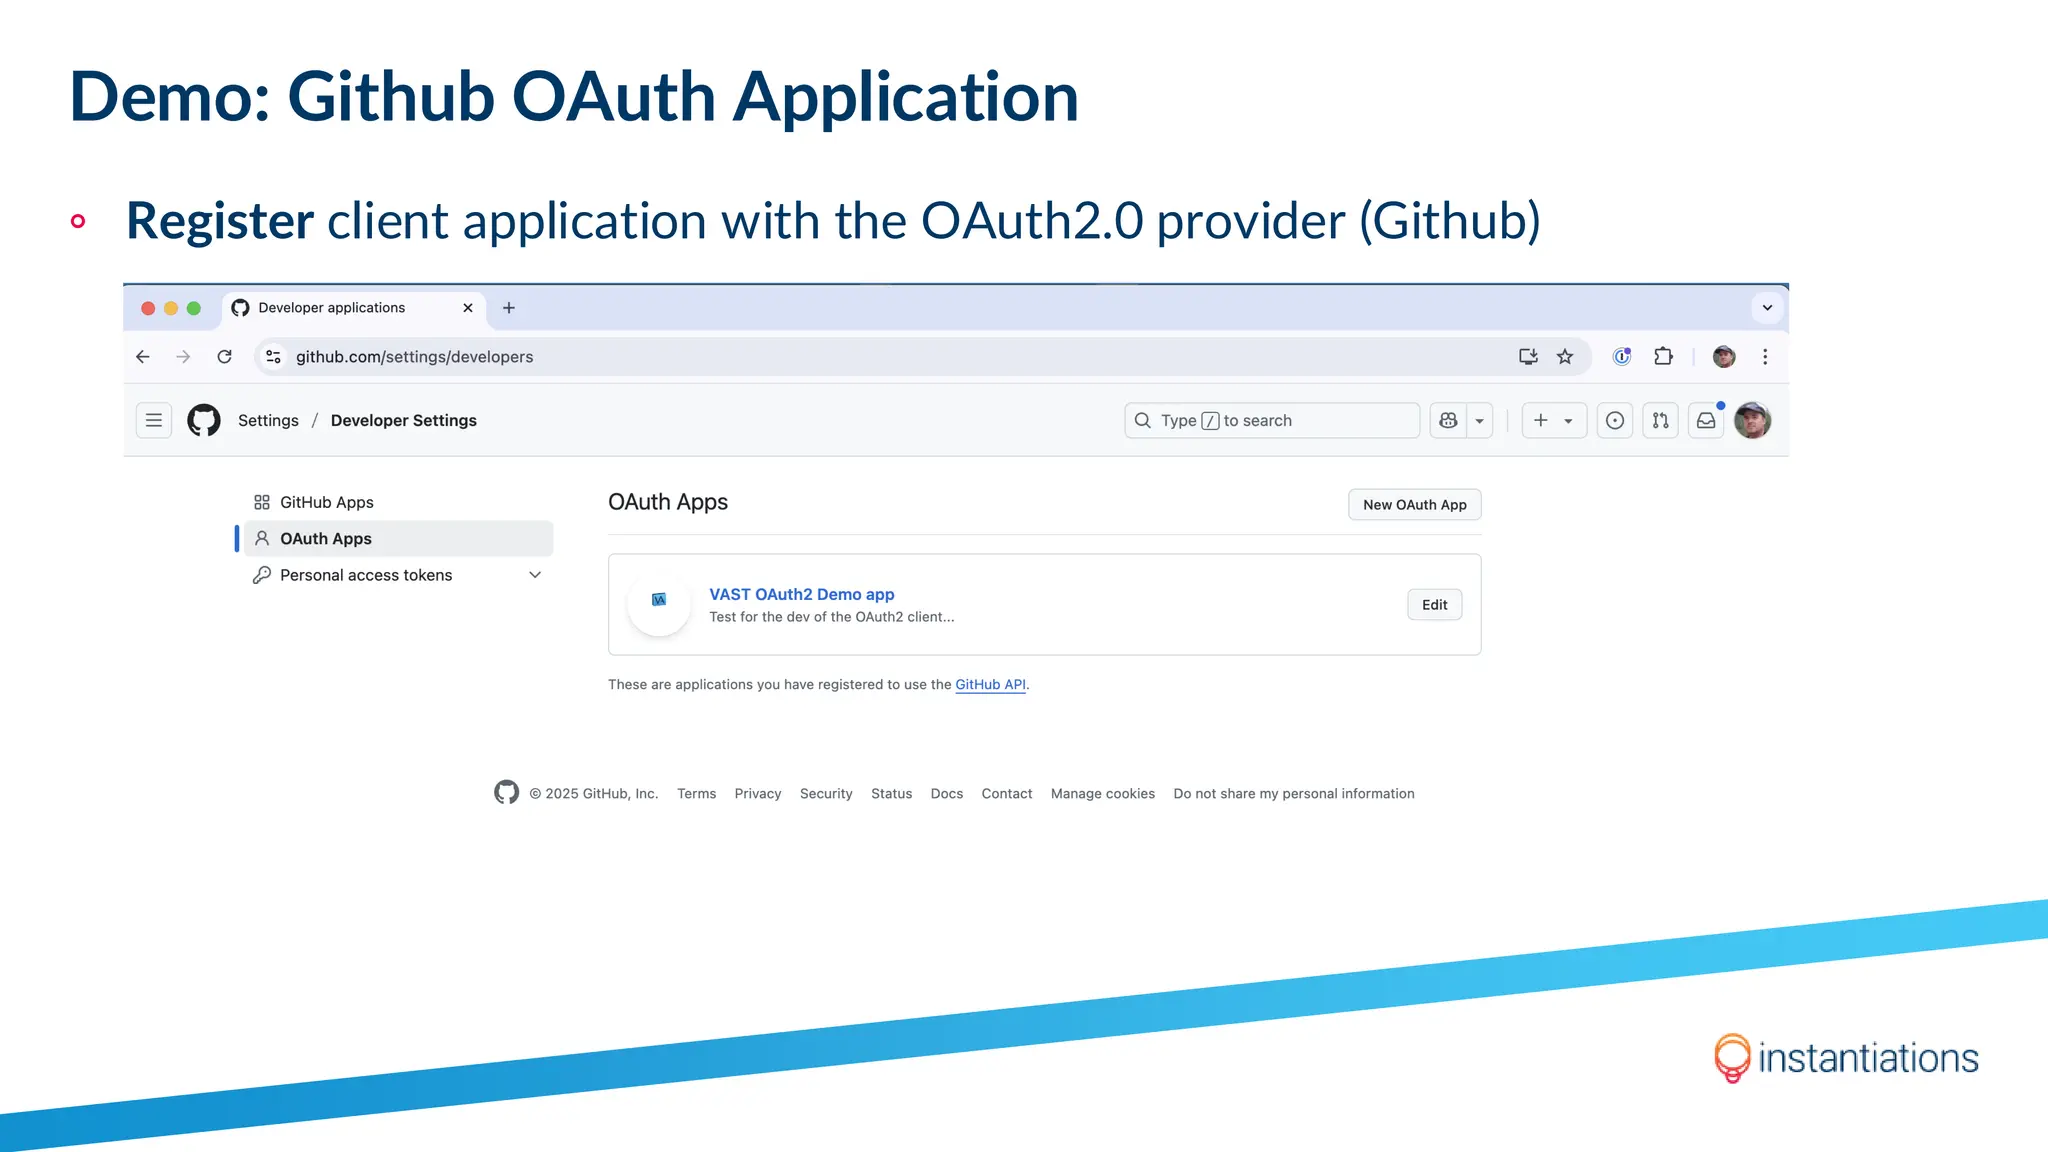
Task: Open the GitHub API link
Action: (990, 685)
